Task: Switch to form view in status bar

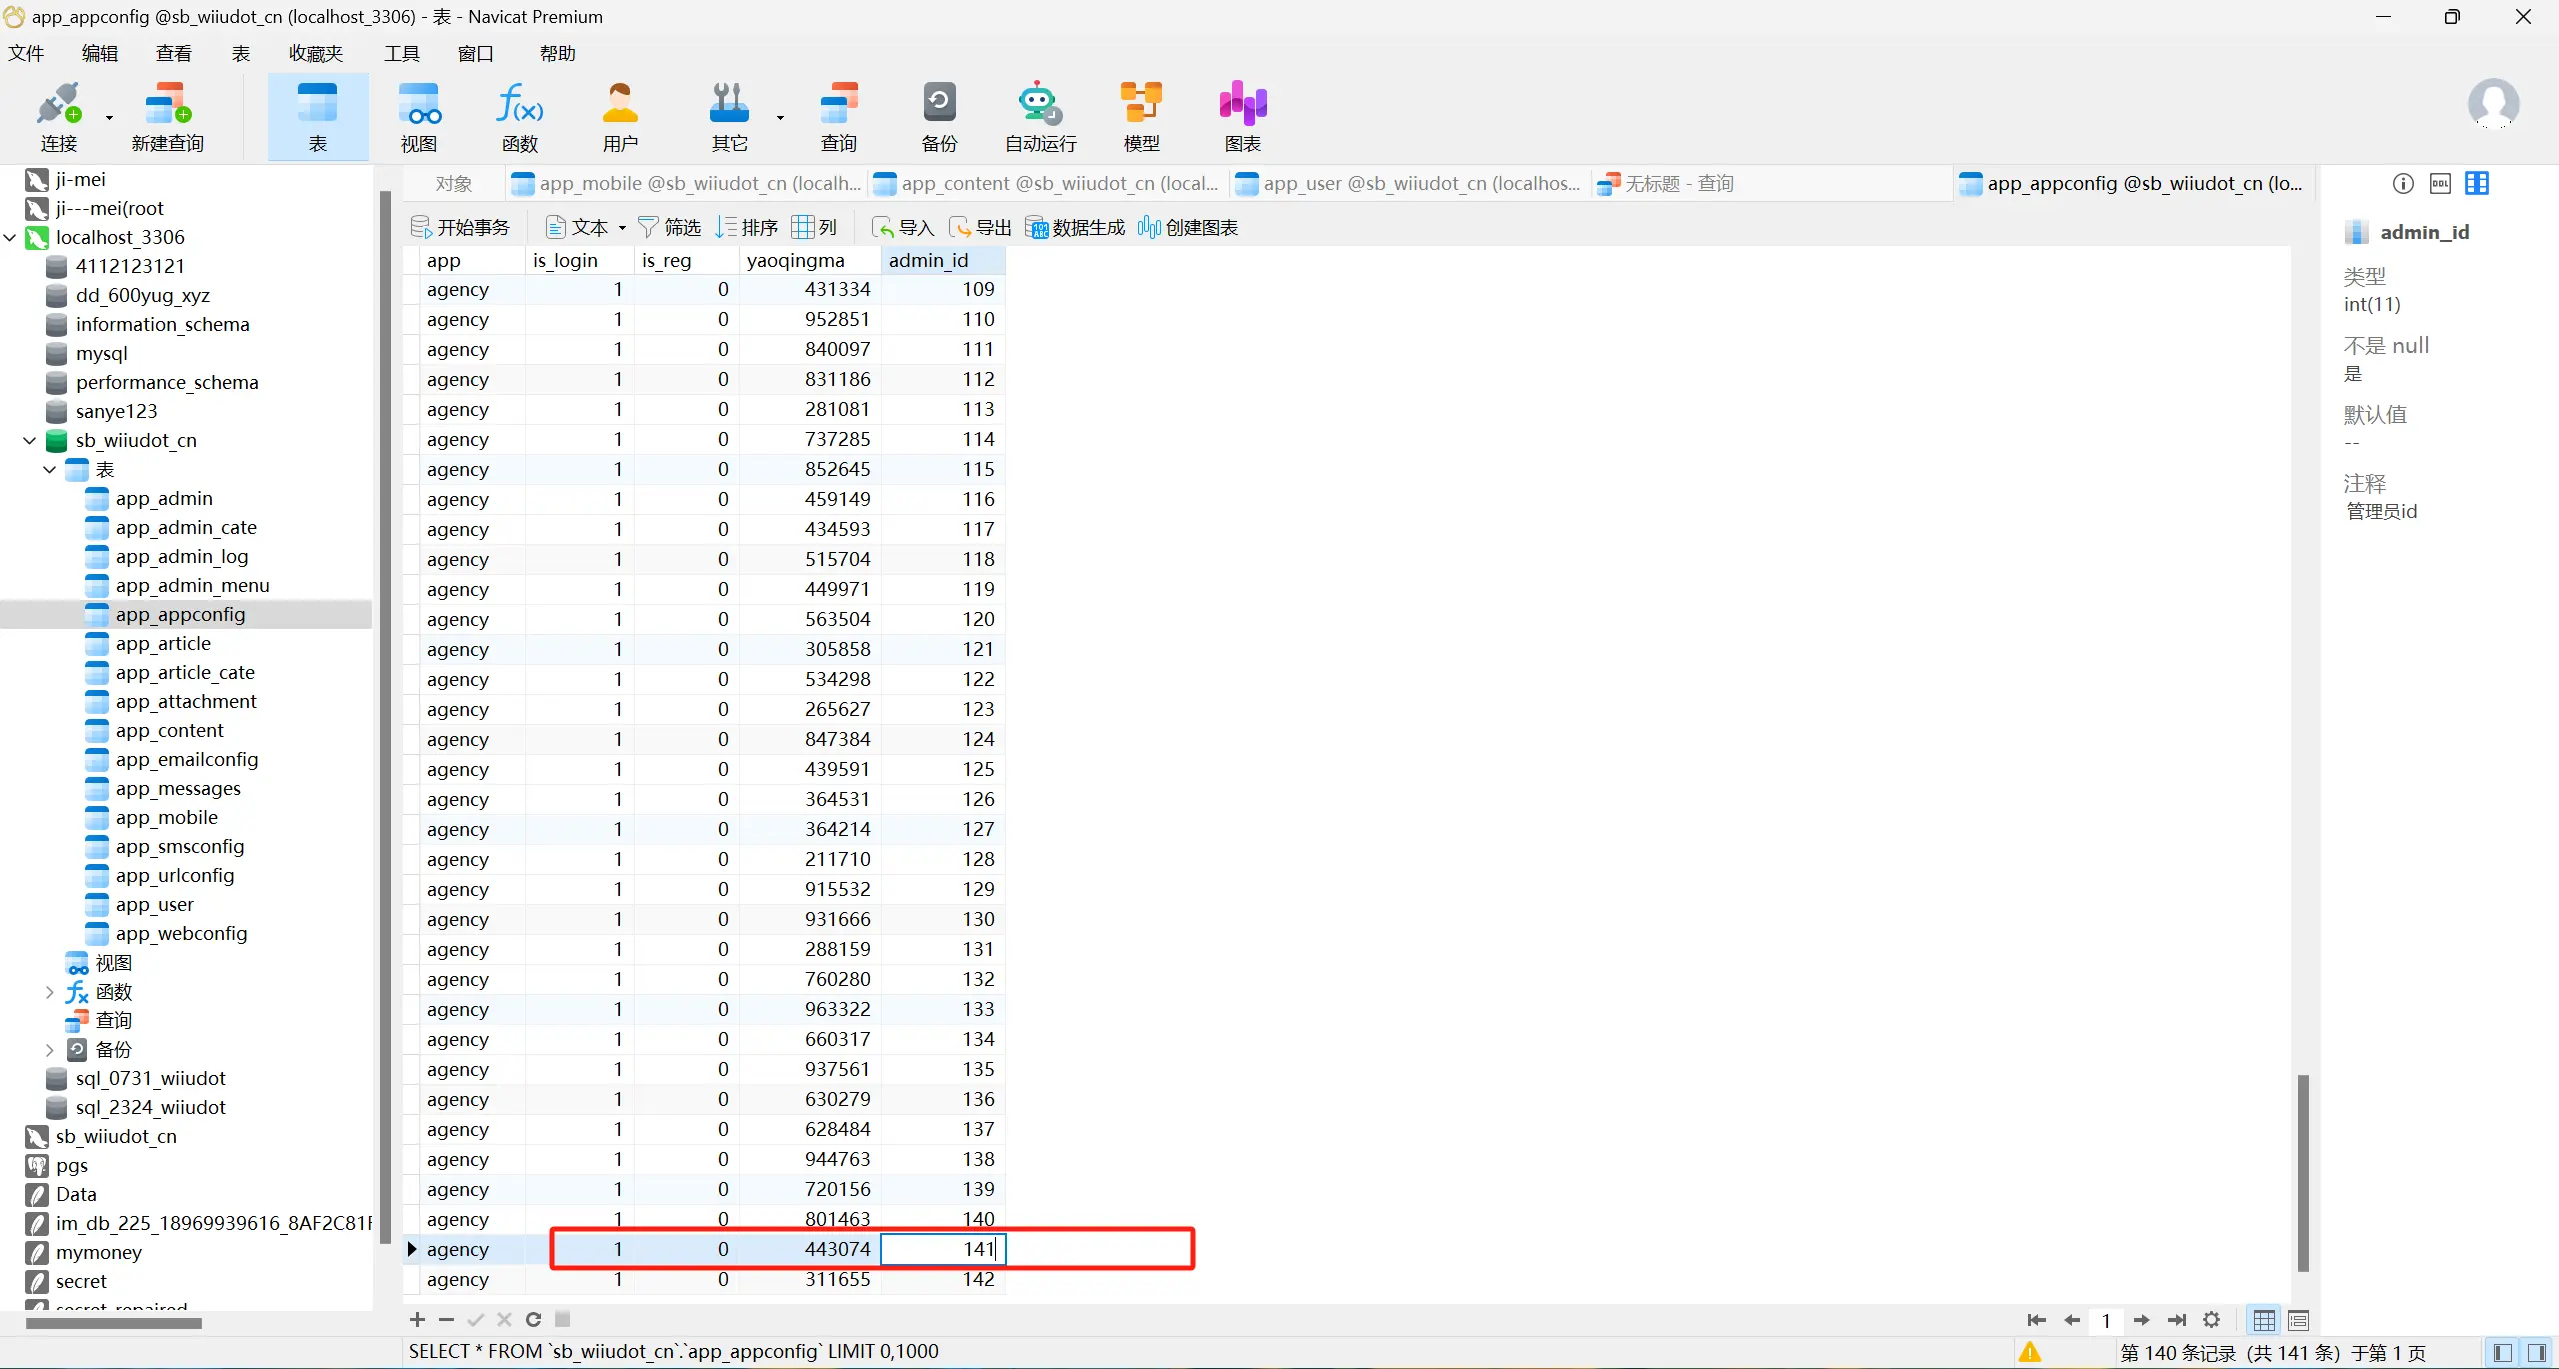Action: 2298,1320
